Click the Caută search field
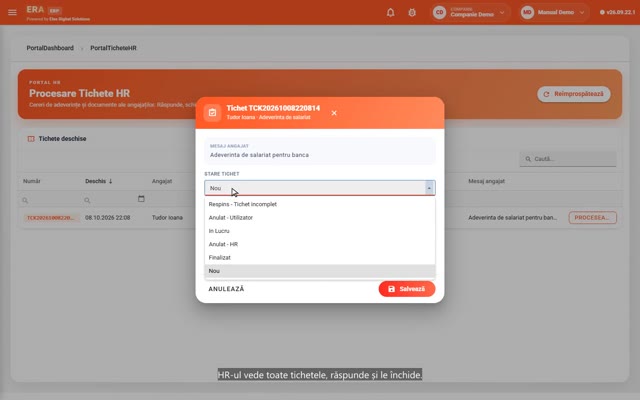The width and height of the screenshot is (640, 400). tap(568, 159)
